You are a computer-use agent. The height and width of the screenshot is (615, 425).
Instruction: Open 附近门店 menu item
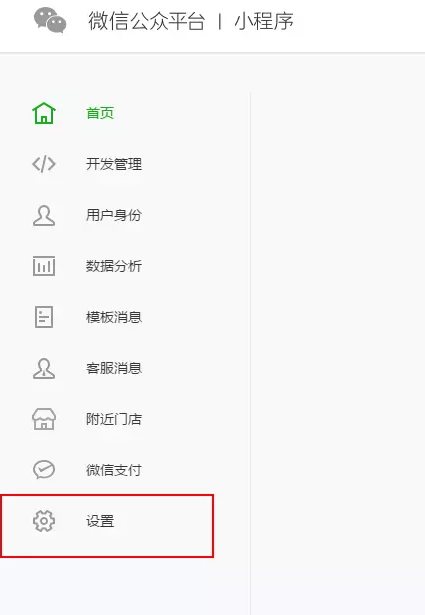pyautogui.click(x=114, y=419)
